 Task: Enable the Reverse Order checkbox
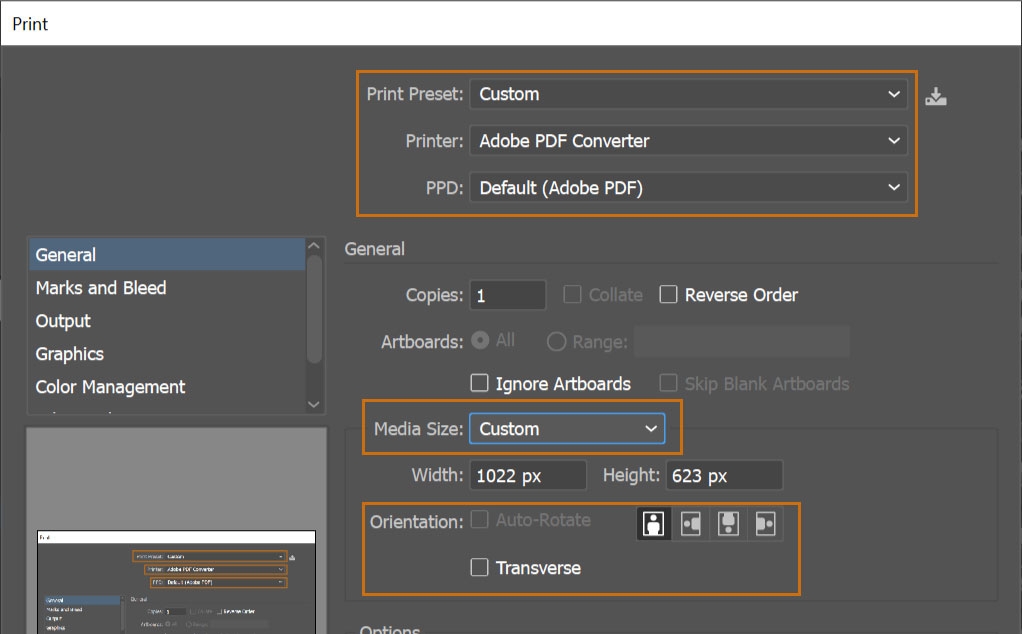[x=668, y=294]
